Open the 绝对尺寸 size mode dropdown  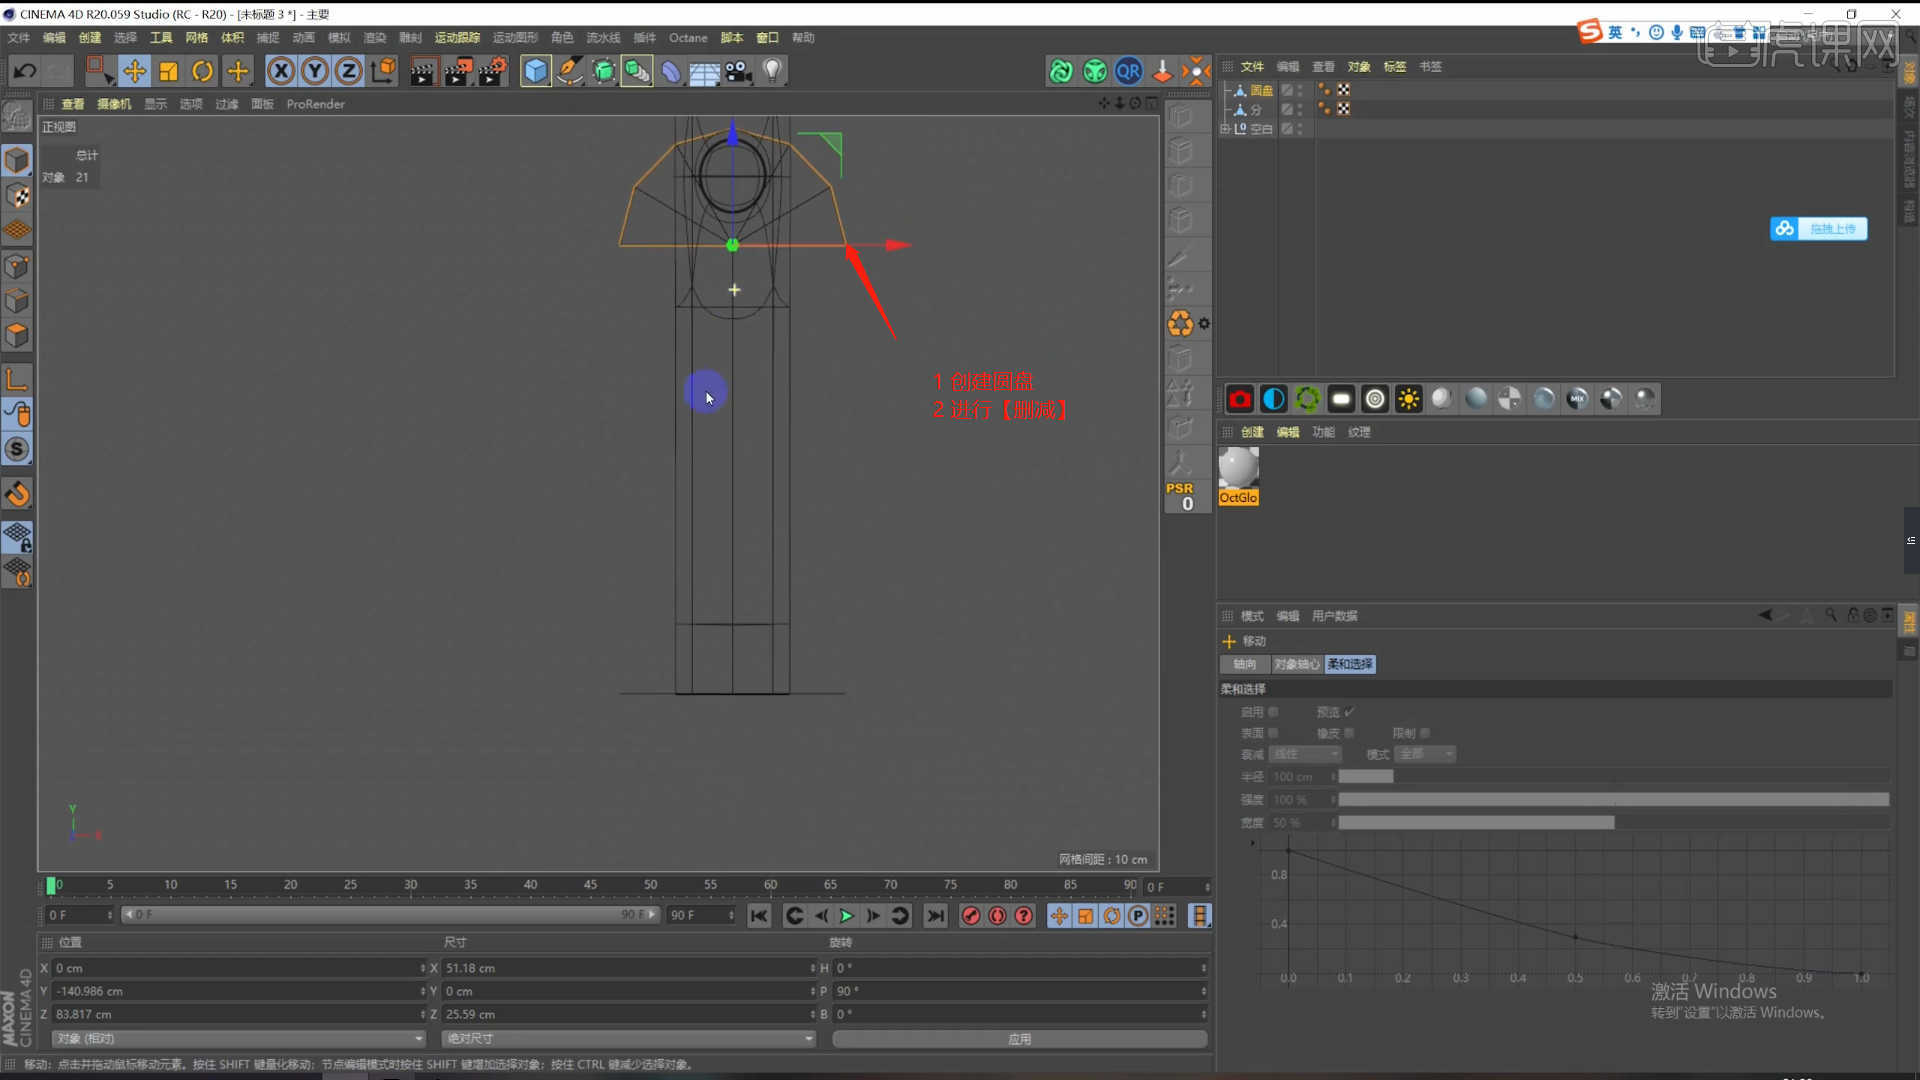tap(628, 1039)
